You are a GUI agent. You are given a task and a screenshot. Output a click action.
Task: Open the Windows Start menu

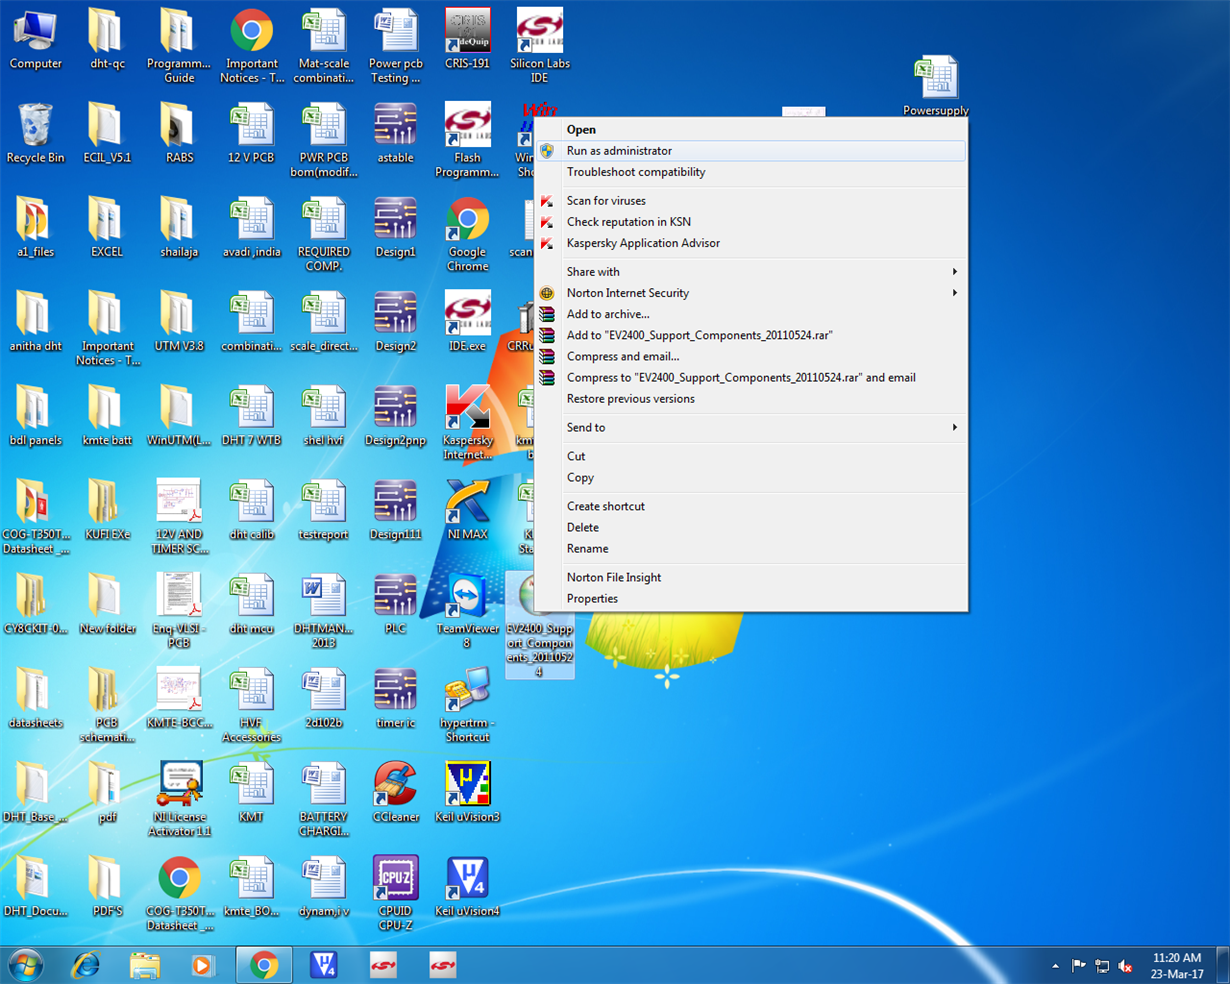(25, 965)
